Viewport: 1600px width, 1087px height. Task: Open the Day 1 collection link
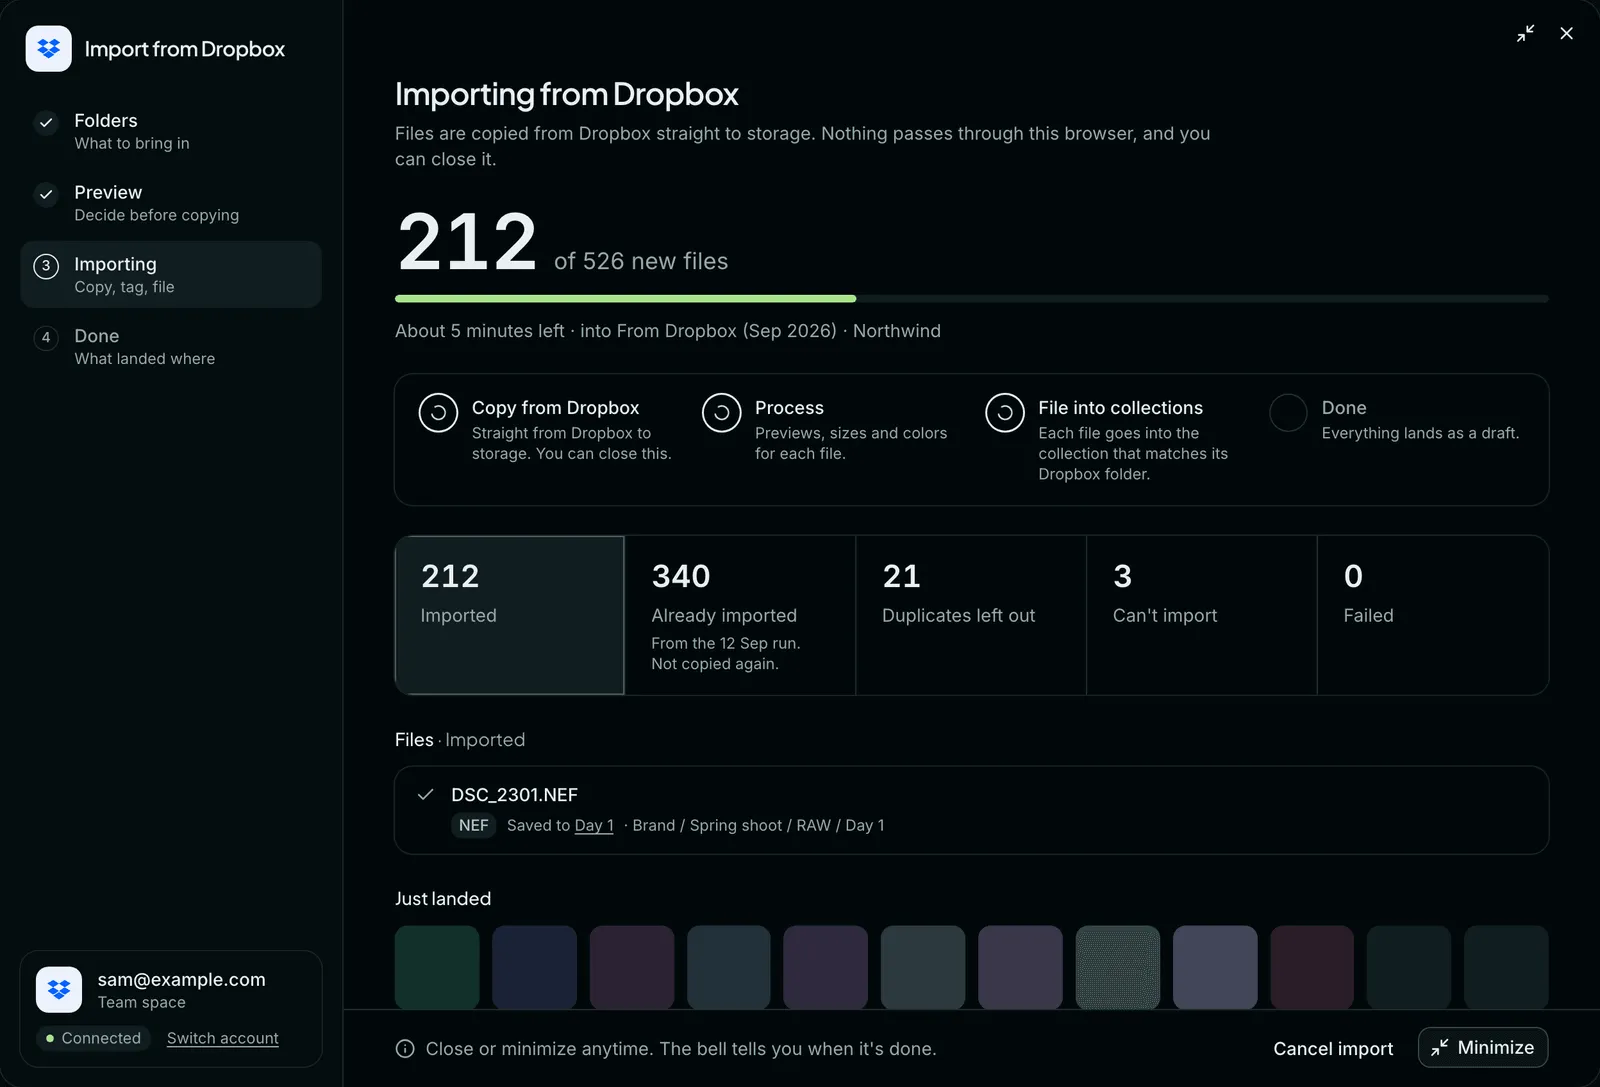[594, 825]
